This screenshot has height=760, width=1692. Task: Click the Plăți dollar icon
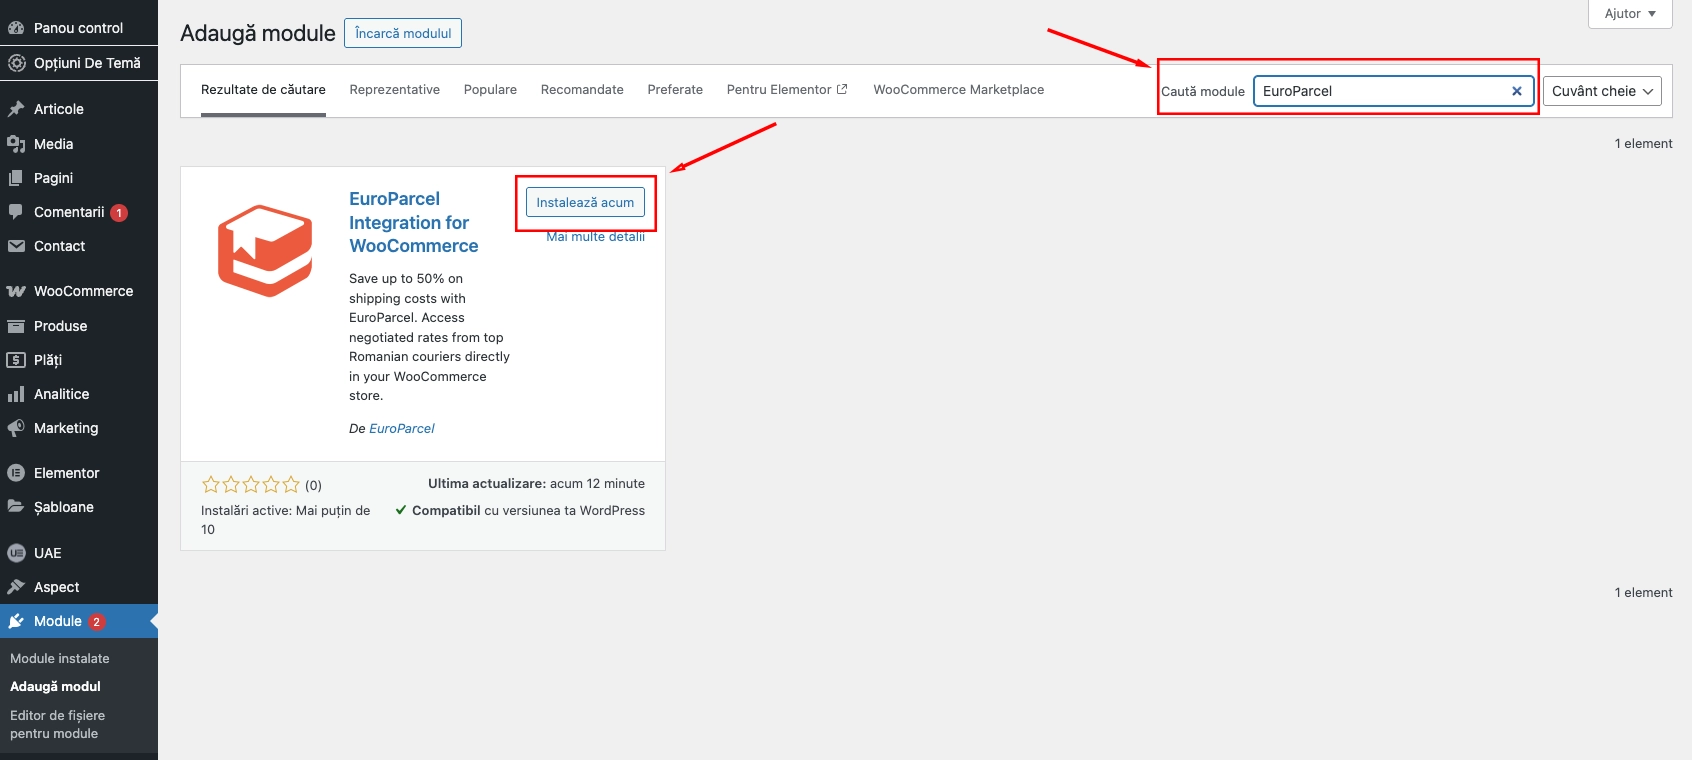[x=16, y=360]
